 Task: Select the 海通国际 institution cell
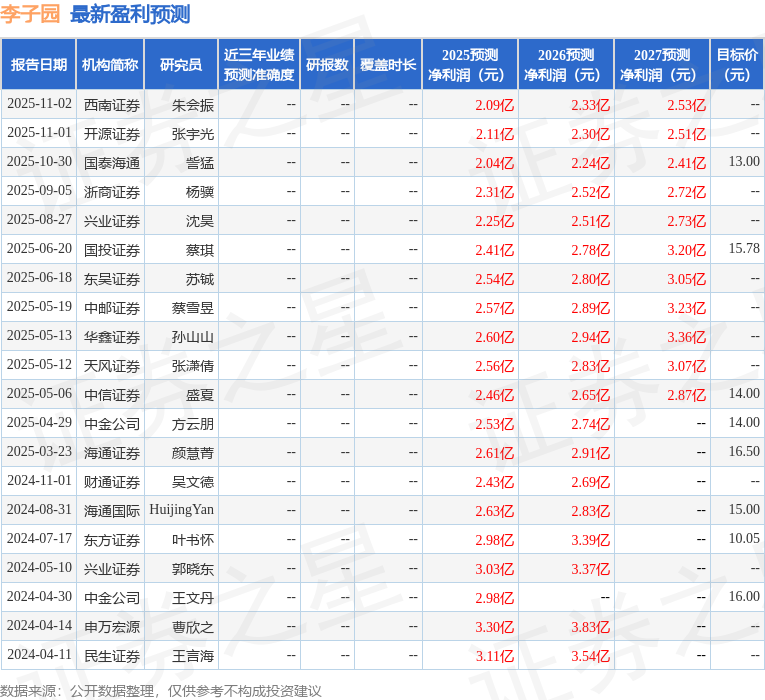112,511
